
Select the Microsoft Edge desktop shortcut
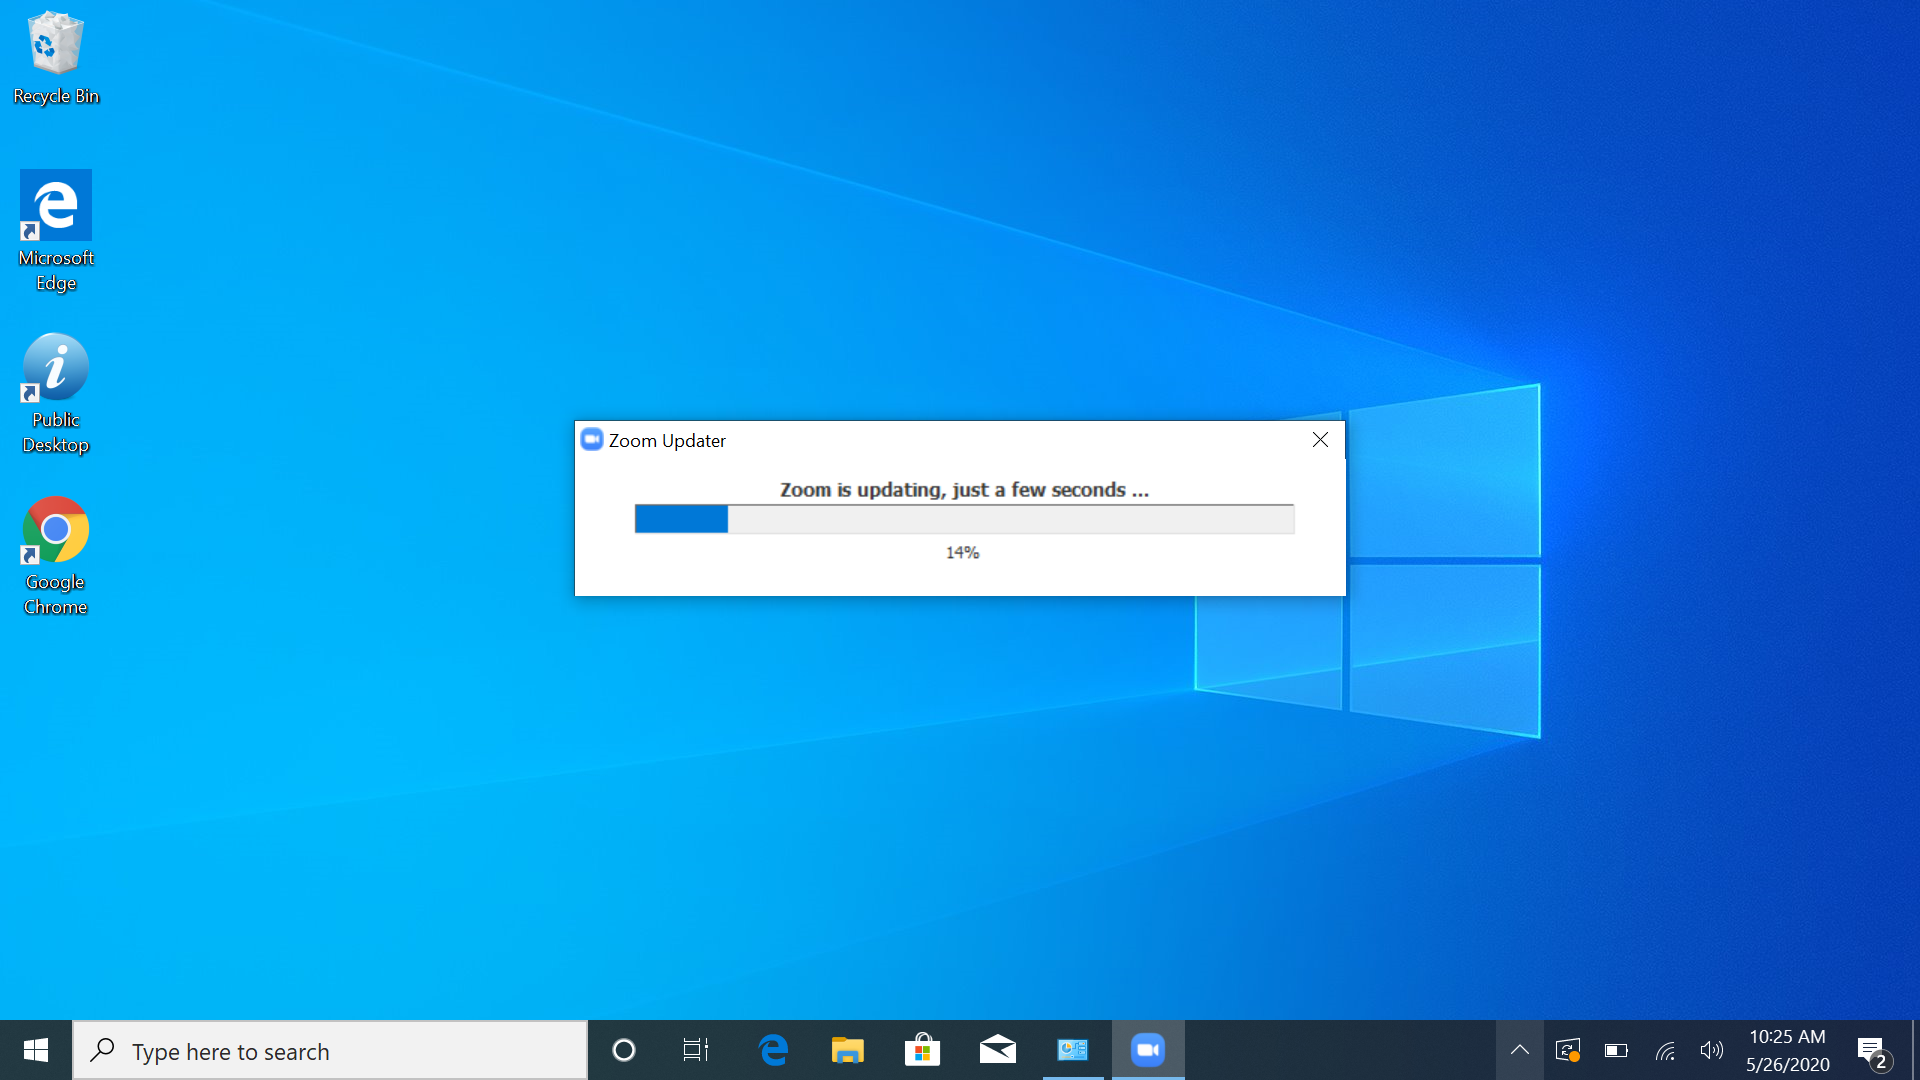pos(56,230)
